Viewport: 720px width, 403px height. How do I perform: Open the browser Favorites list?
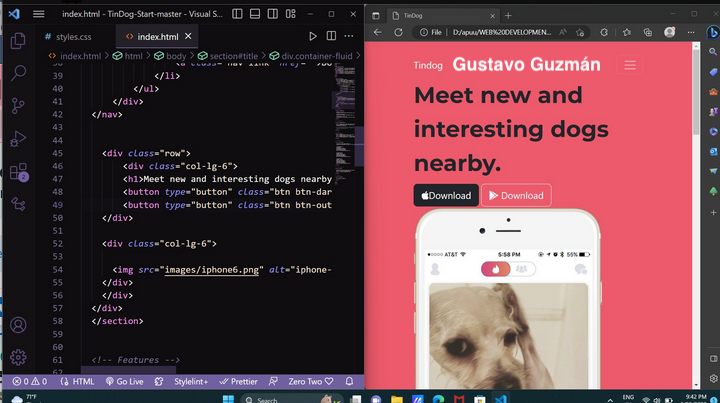[627, 33]
